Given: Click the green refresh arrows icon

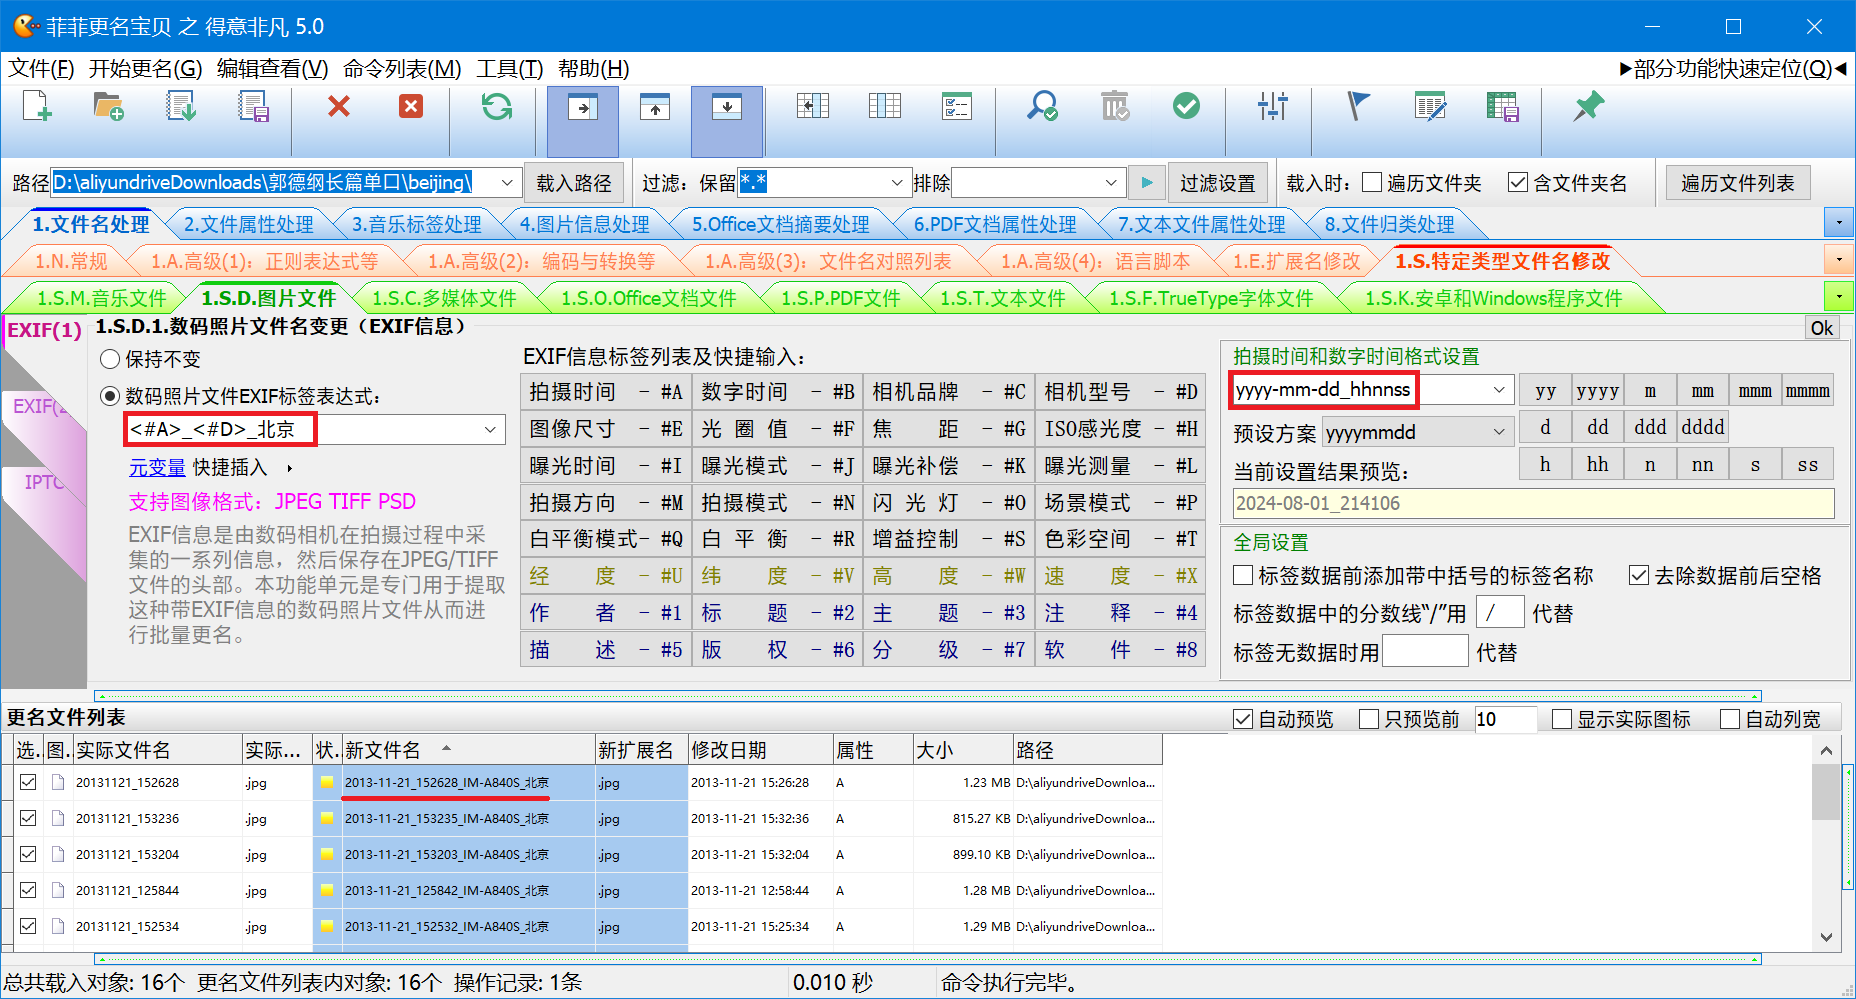Looking at the screenshot, I should point(497,106).
